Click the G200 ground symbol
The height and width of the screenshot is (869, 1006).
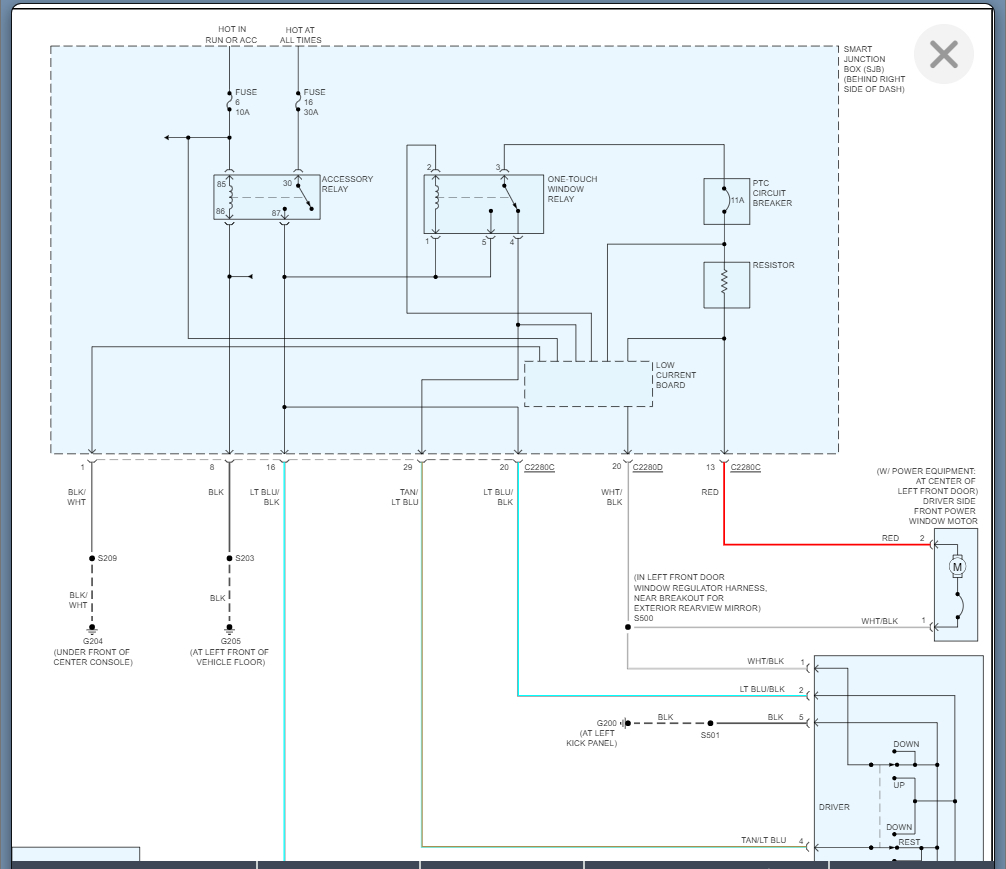[x=624, y=723]
